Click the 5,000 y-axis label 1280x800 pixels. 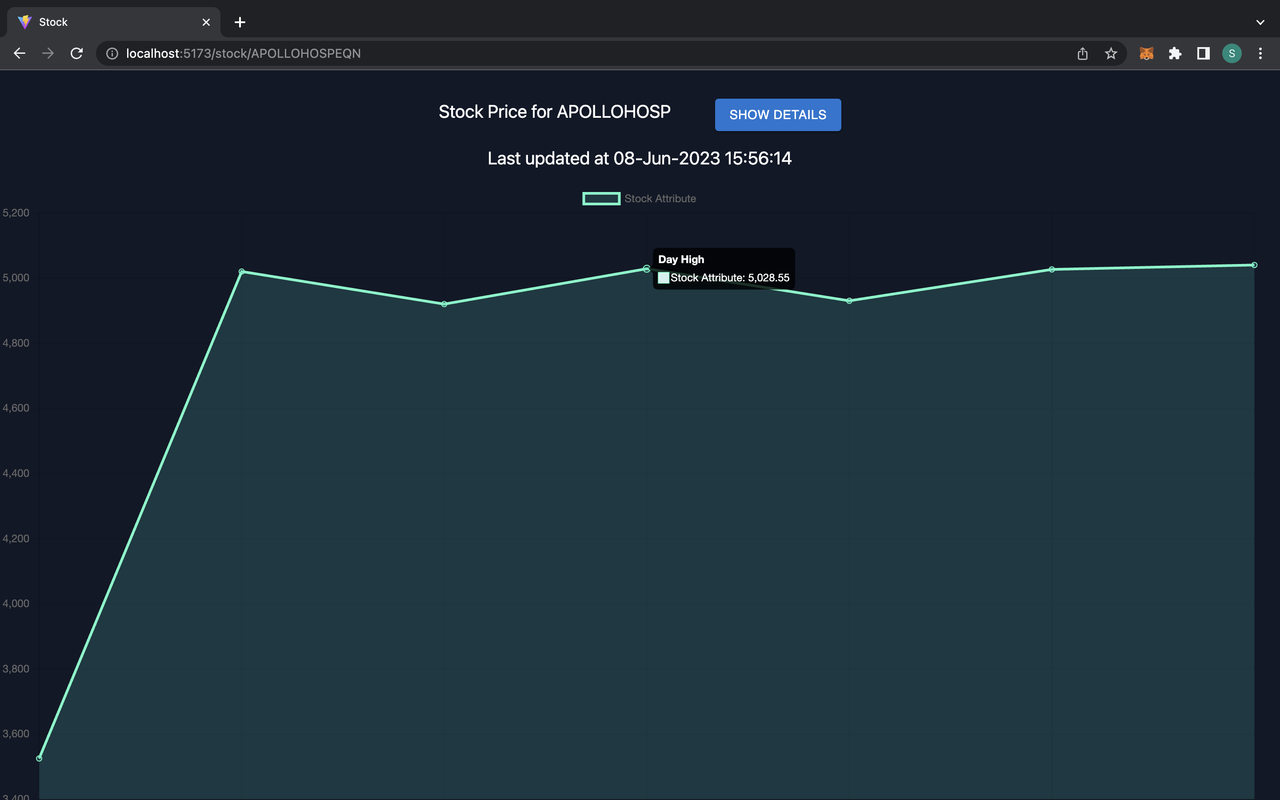click(x=16, y=278)
